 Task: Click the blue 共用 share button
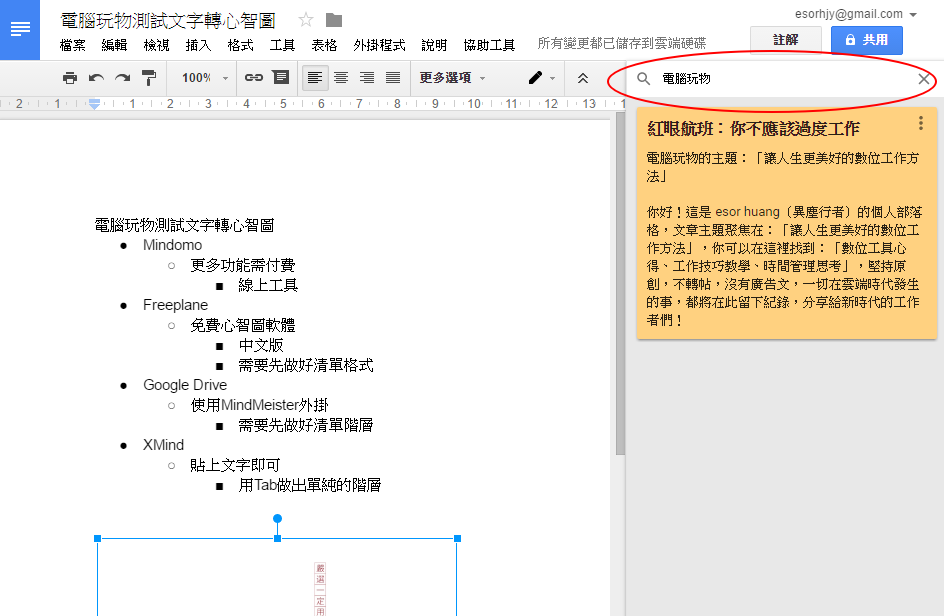pyautogui.click(x=866, y=40)
